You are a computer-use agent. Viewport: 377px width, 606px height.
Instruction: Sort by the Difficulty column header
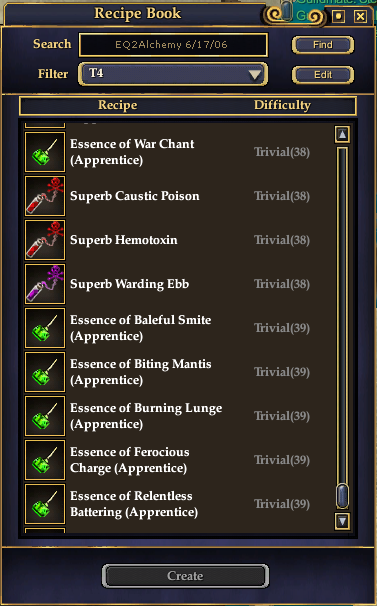(x=282, y=105)
